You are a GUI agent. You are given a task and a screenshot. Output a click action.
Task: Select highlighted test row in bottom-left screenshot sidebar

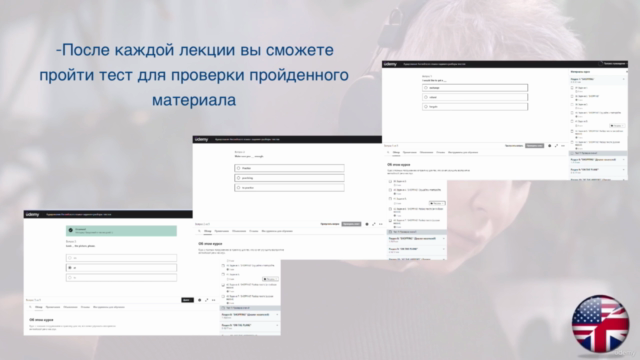(250, 308)
